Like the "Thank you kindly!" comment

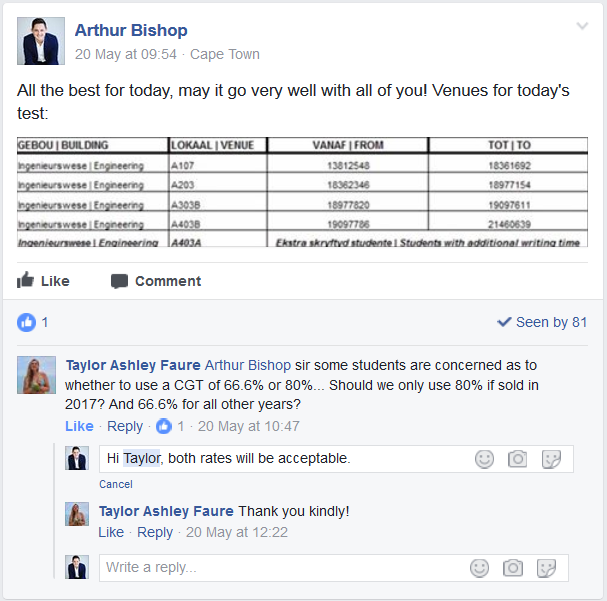[x=111, y=532]
